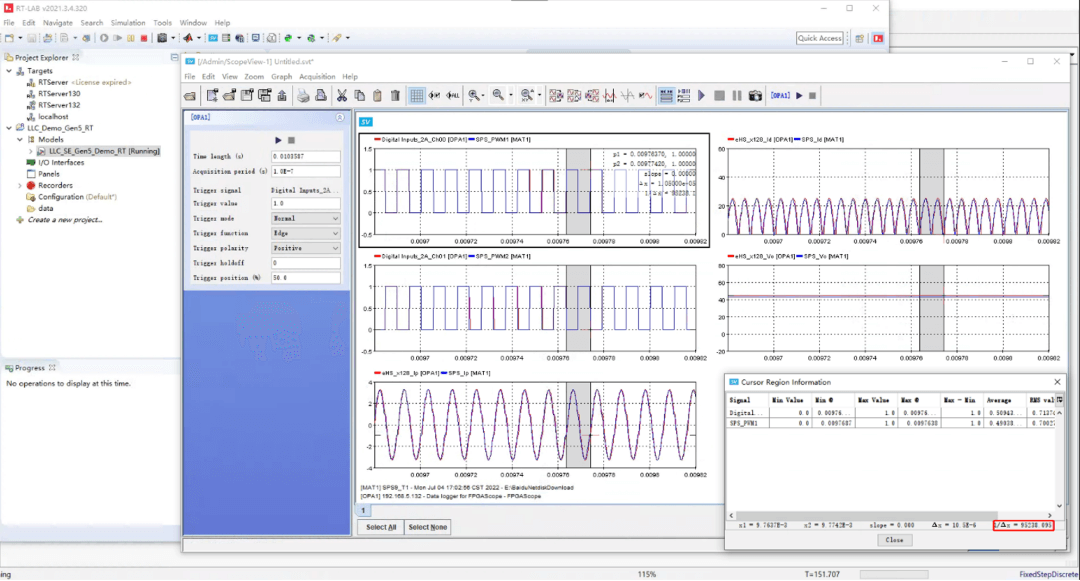Open the Graph menu in ScopeView
1080x581 pixels.
tap(281, 76)
